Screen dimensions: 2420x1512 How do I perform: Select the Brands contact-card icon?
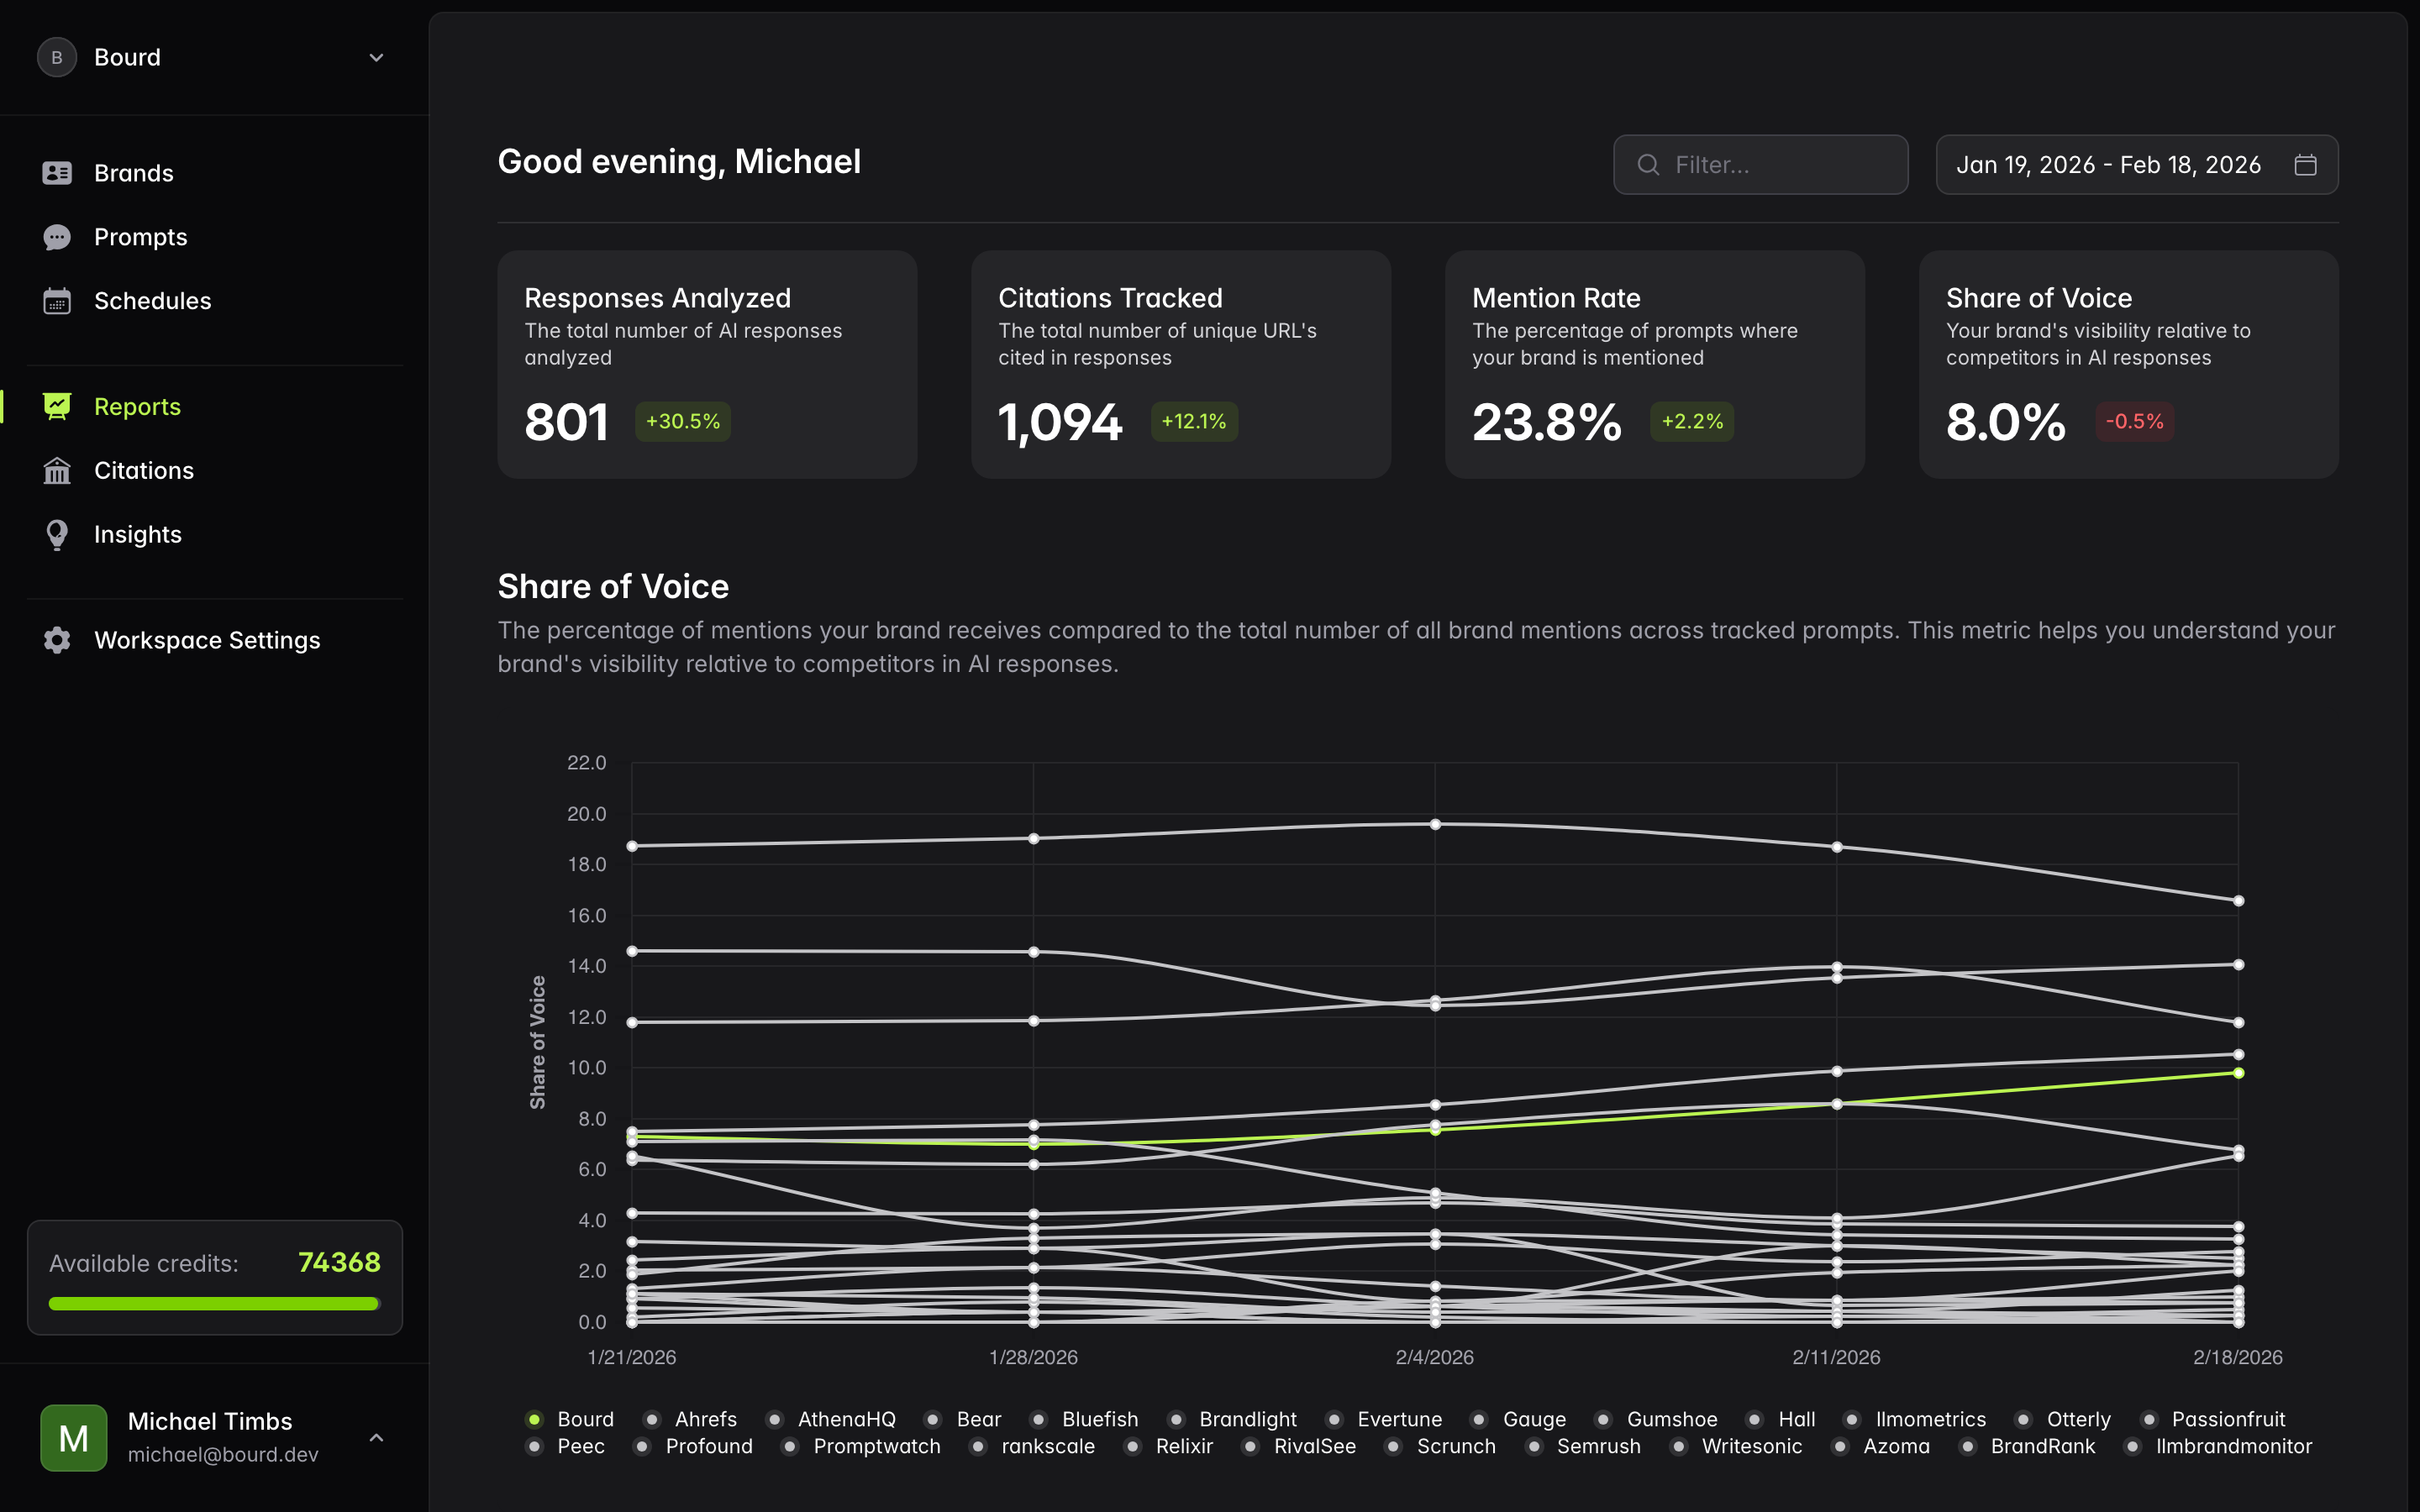pos(57,172)
